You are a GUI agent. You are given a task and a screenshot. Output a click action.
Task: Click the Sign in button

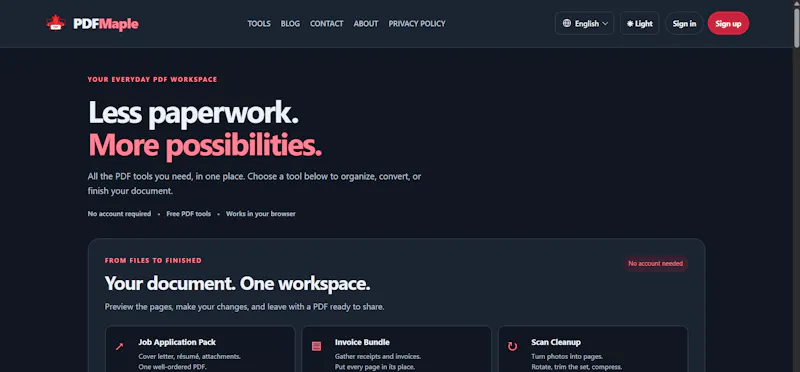coord(684,23)
